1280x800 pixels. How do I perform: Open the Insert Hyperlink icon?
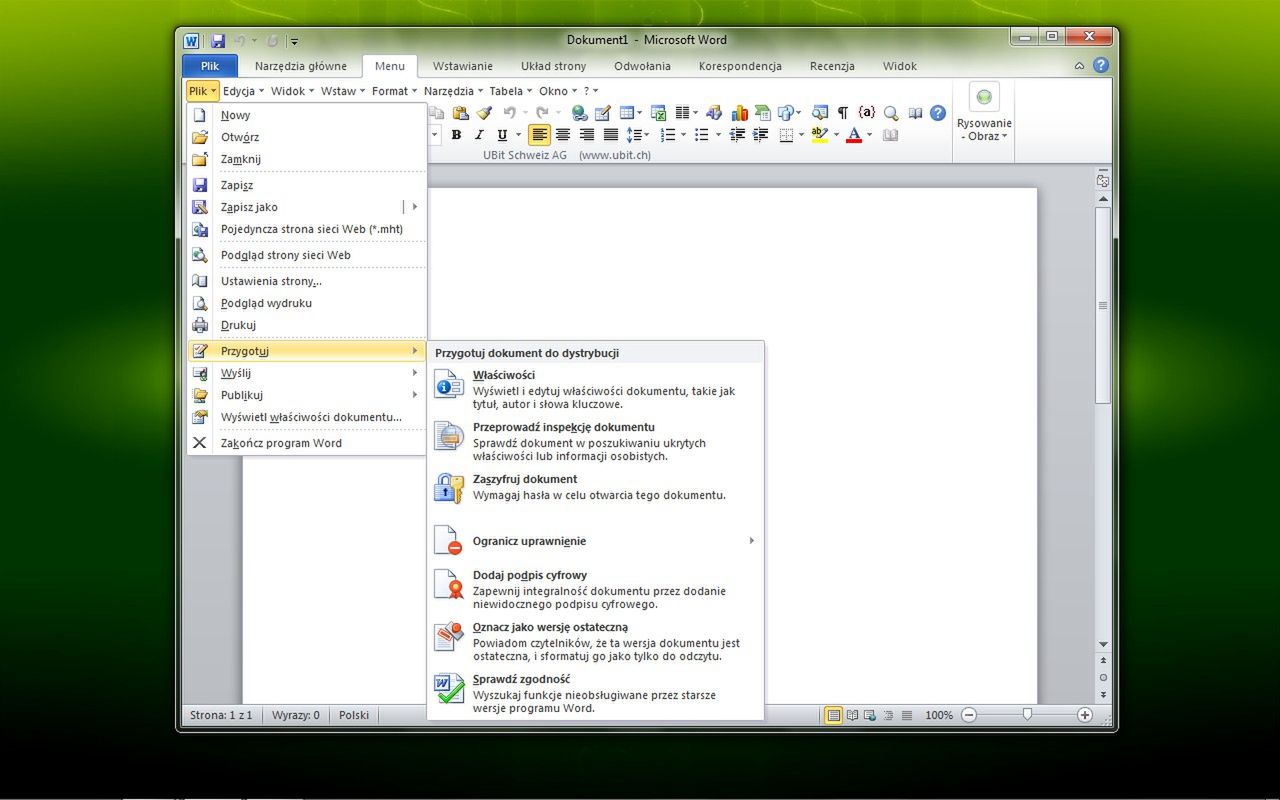(578, 112)
